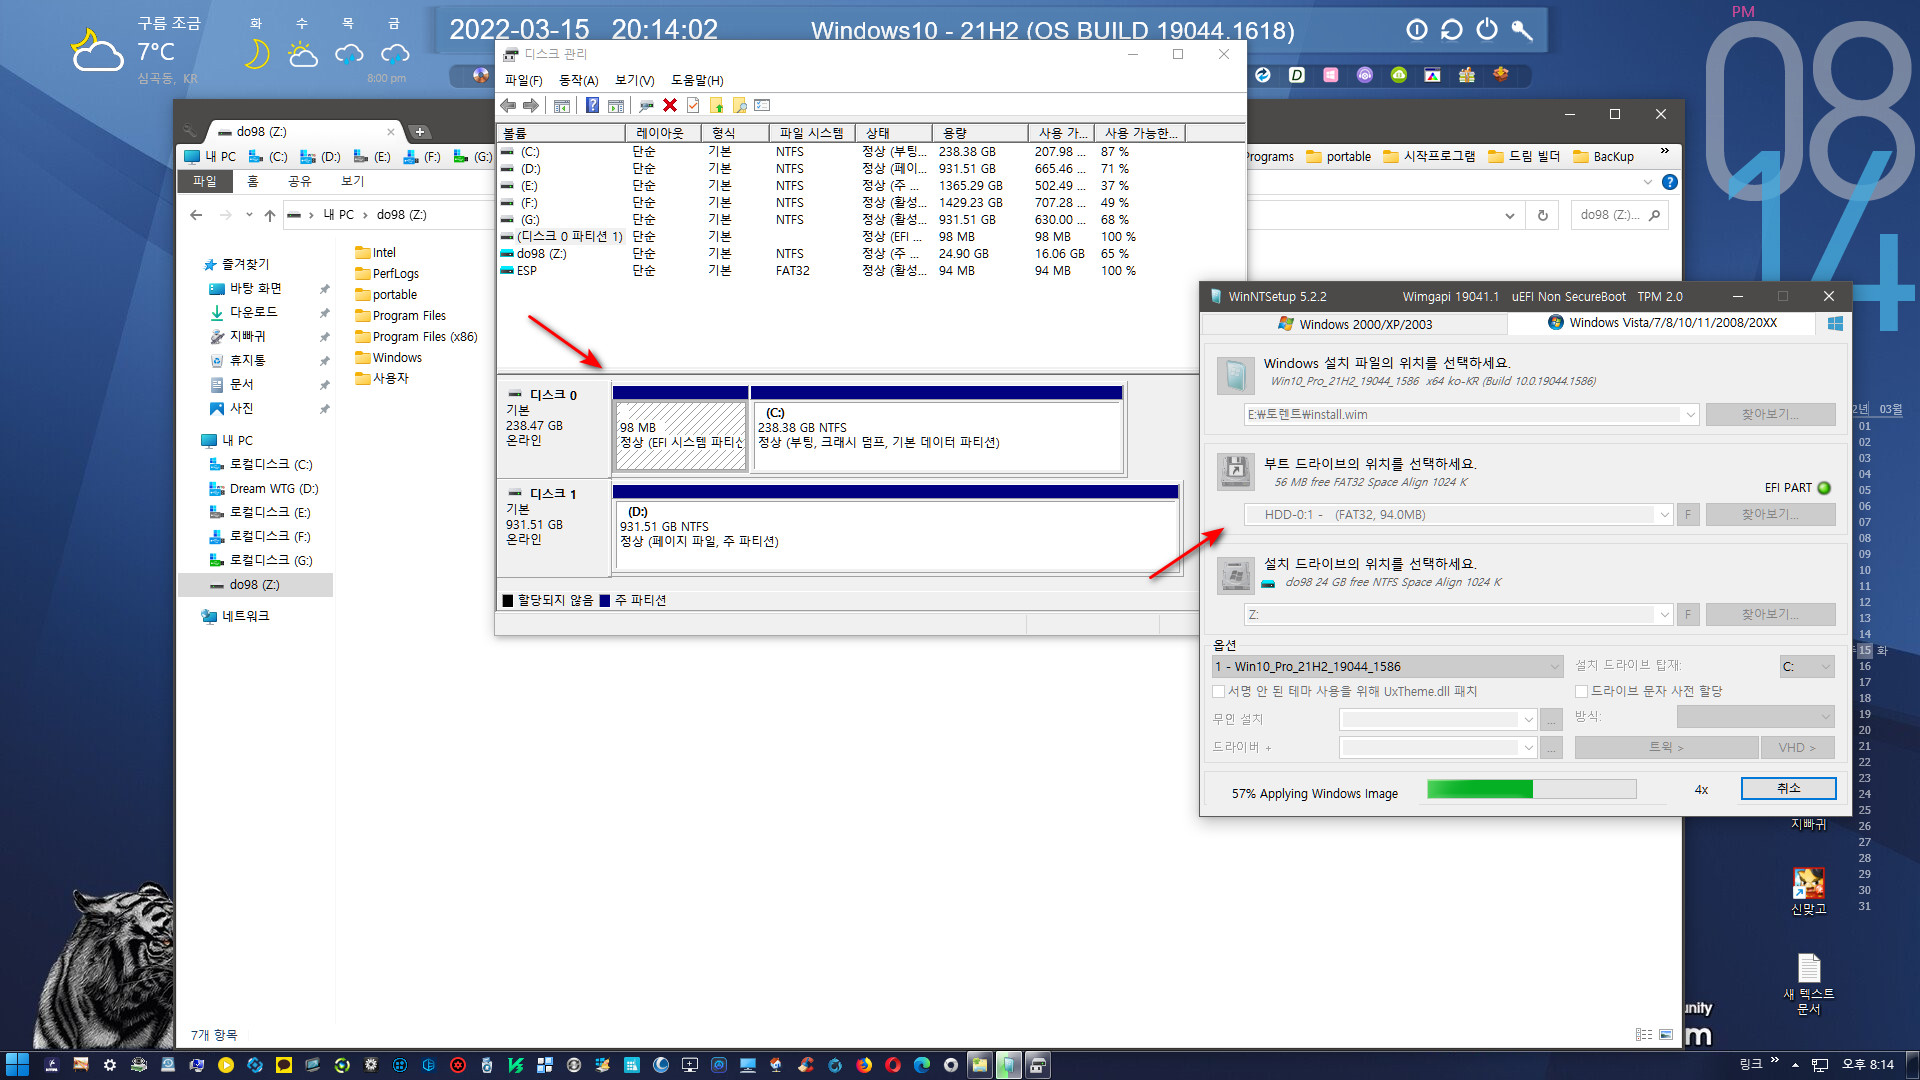Refresh the Explorer address bar

1543,215
